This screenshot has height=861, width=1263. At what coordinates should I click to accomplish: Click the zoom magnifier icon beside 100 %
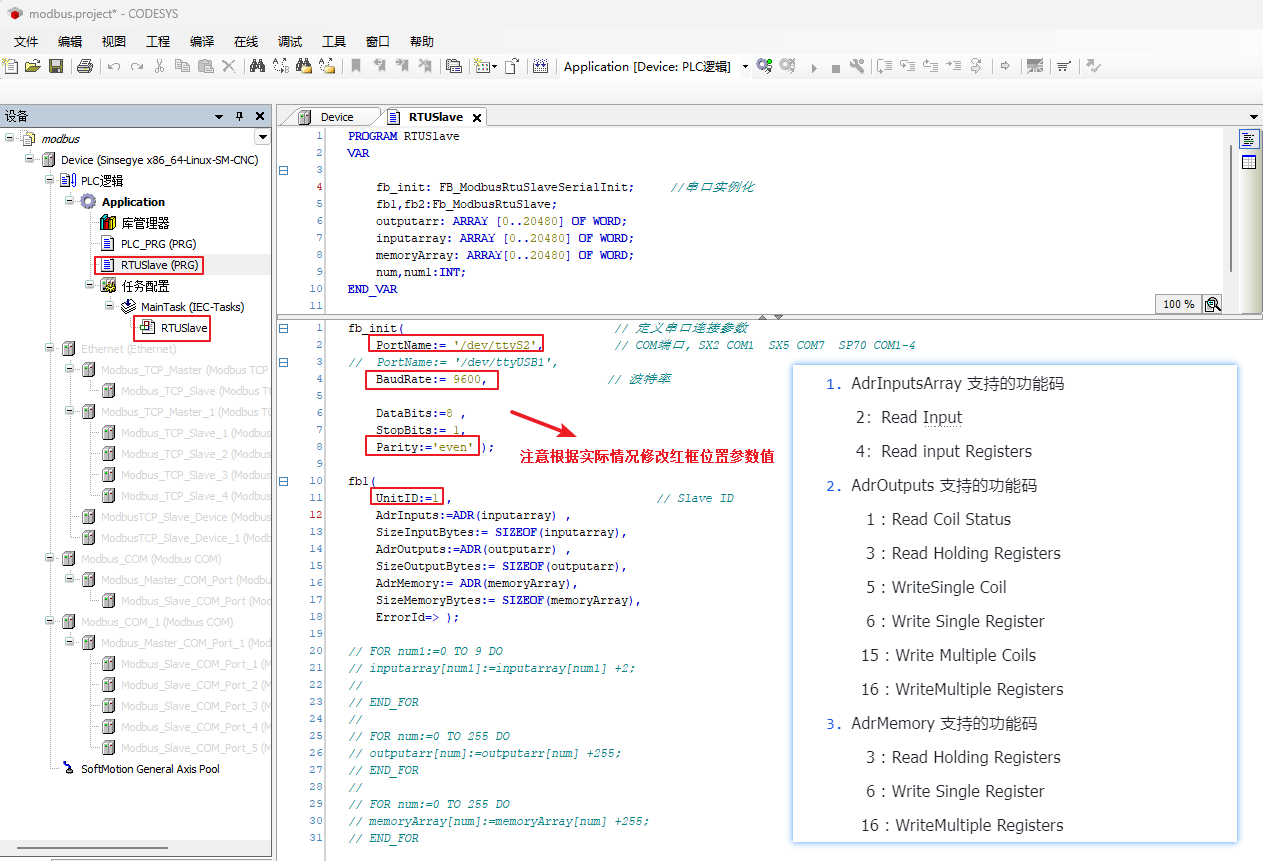[1212, 304]
